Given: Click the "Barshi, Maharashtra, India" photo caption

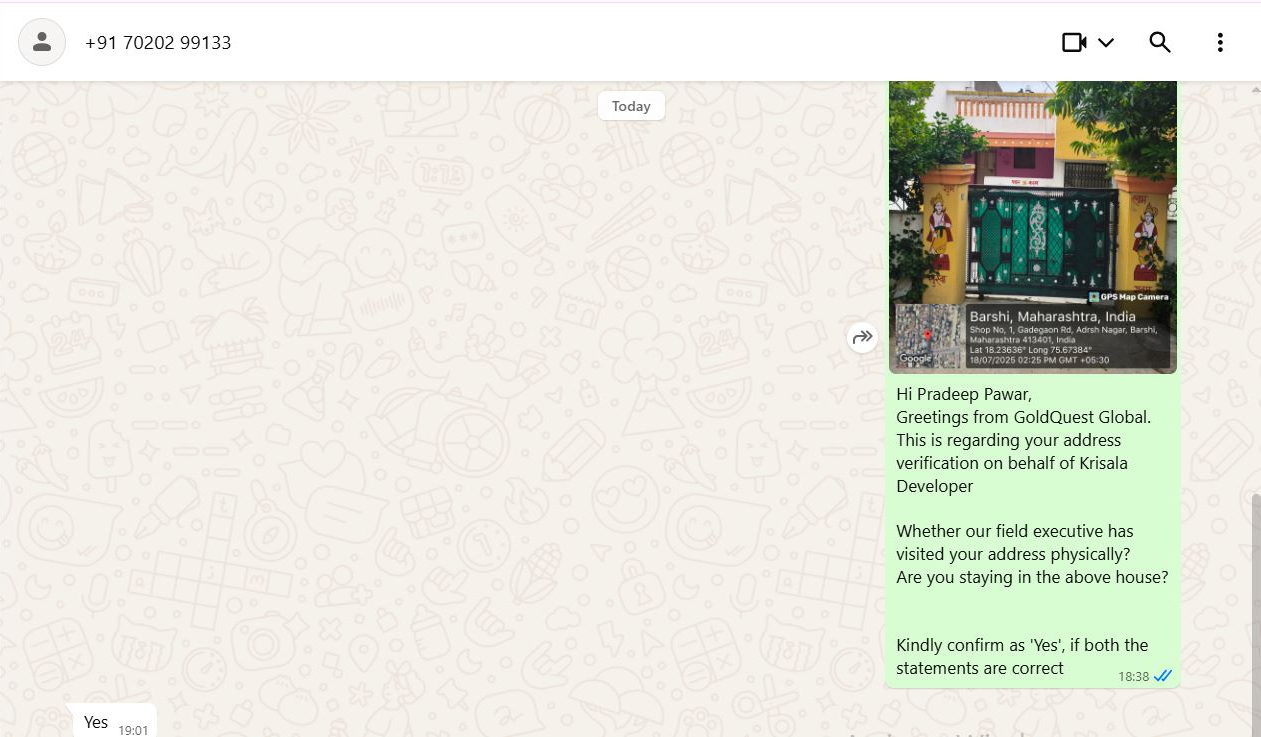Looking at the screenshot, I should point(1052,316).
